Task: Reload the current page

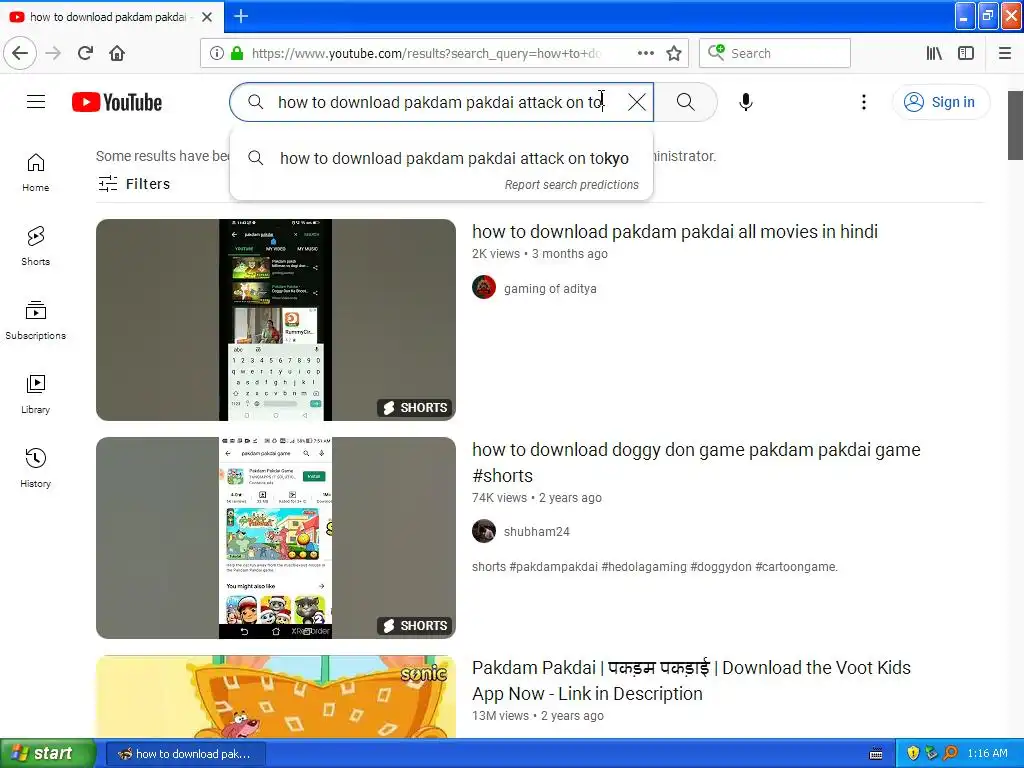Action: pos(86,53)
